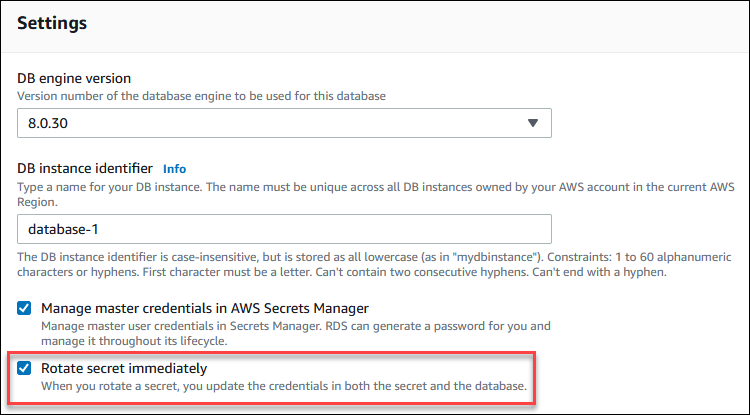Select the 8.0.30 version value text

pyautogui.click(x=48, y=123)
